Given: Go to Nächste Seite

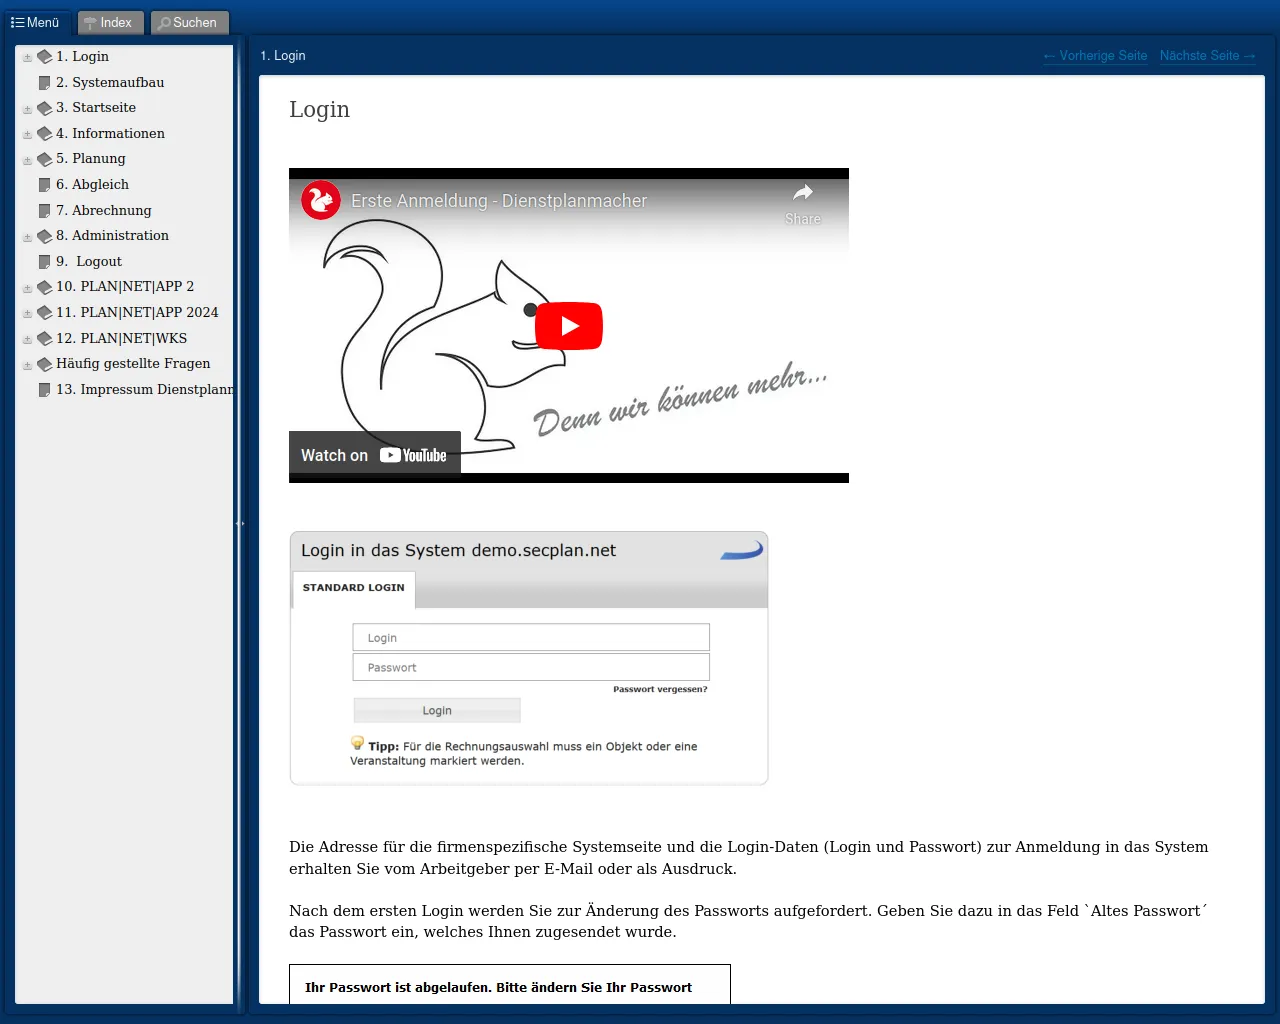Looking at the screenshot, I should pyautogui.click(x=1207, y=56).
